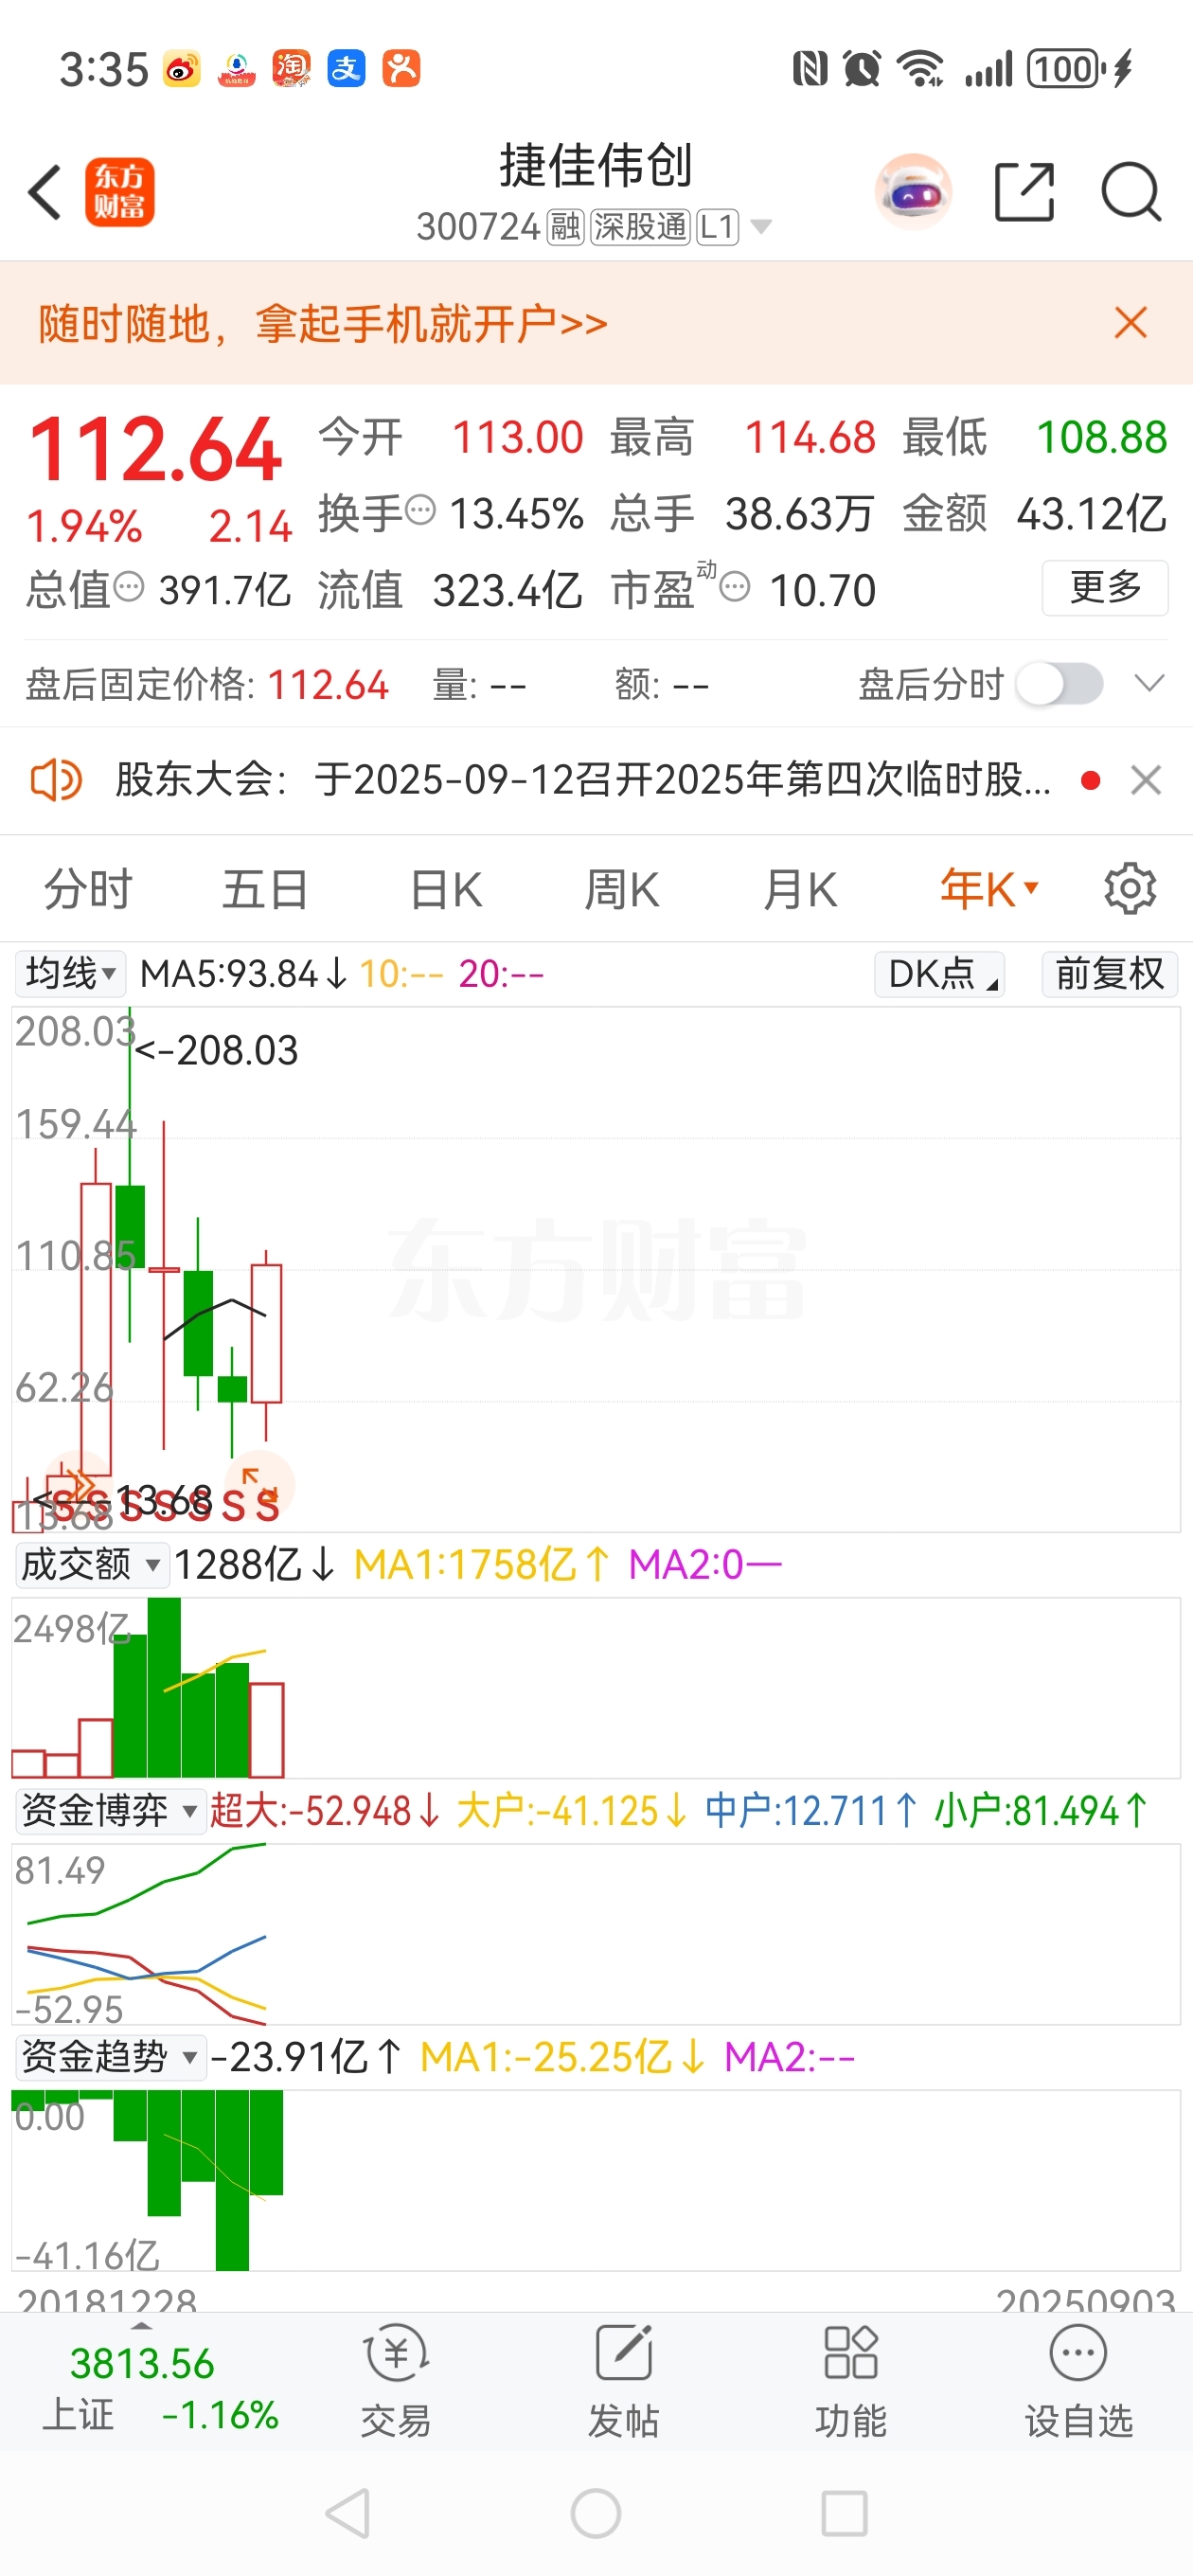The width and height of the screenshot is (1193, 2576).
Task: Tap the current price 112.64
Action: tap(155, 450)
